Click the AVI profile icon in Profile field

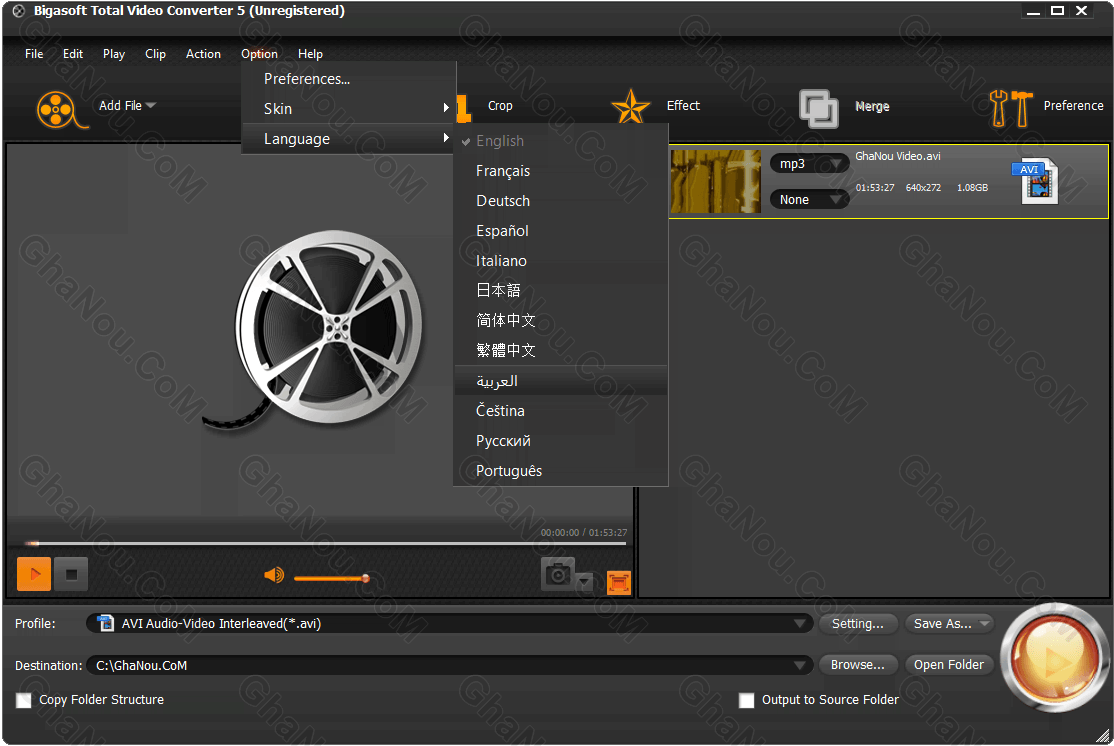pos(106,623)
